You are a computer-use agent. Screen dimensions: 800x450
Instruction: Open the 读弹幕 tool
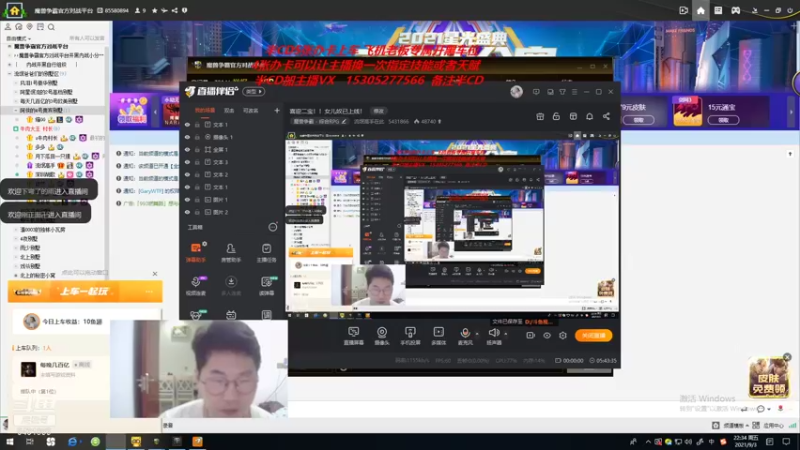(266, 285)
